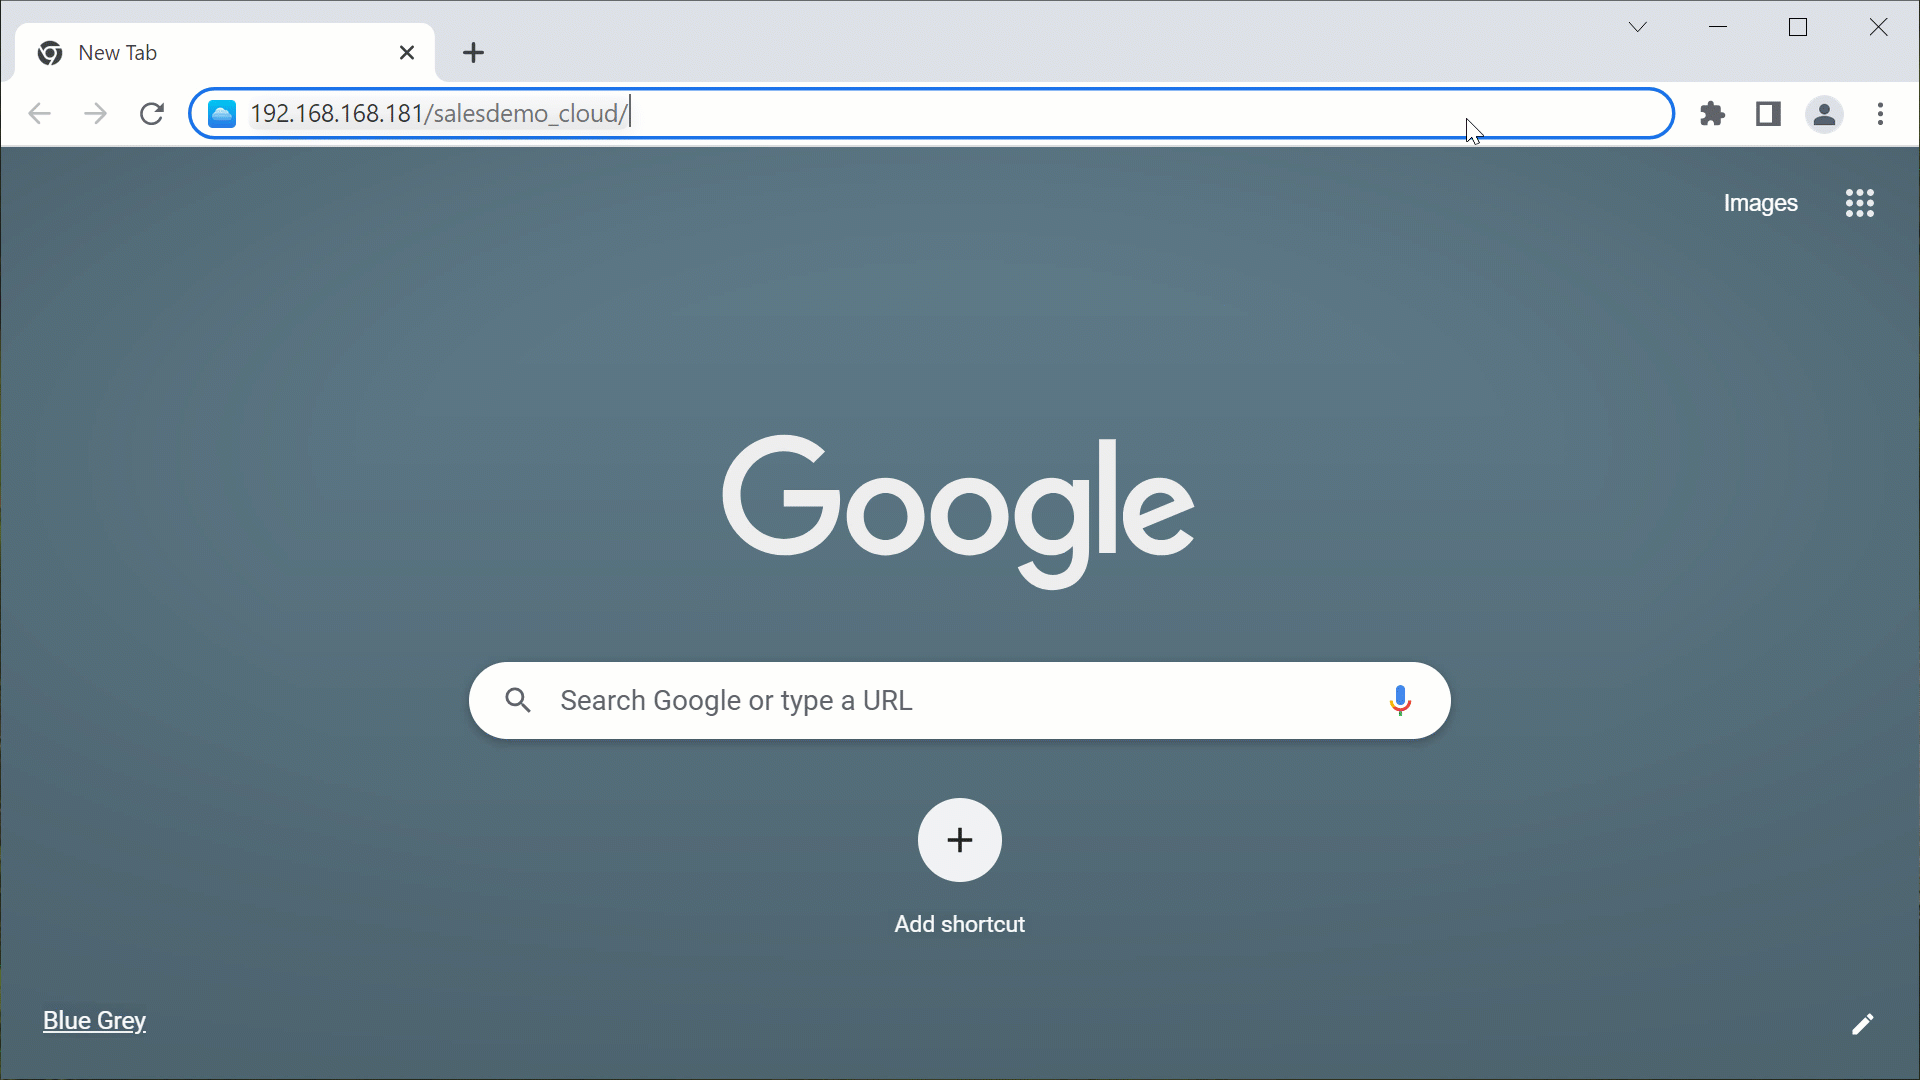Select the New Tab tab

pyautogui.click(x=225, y=53)
